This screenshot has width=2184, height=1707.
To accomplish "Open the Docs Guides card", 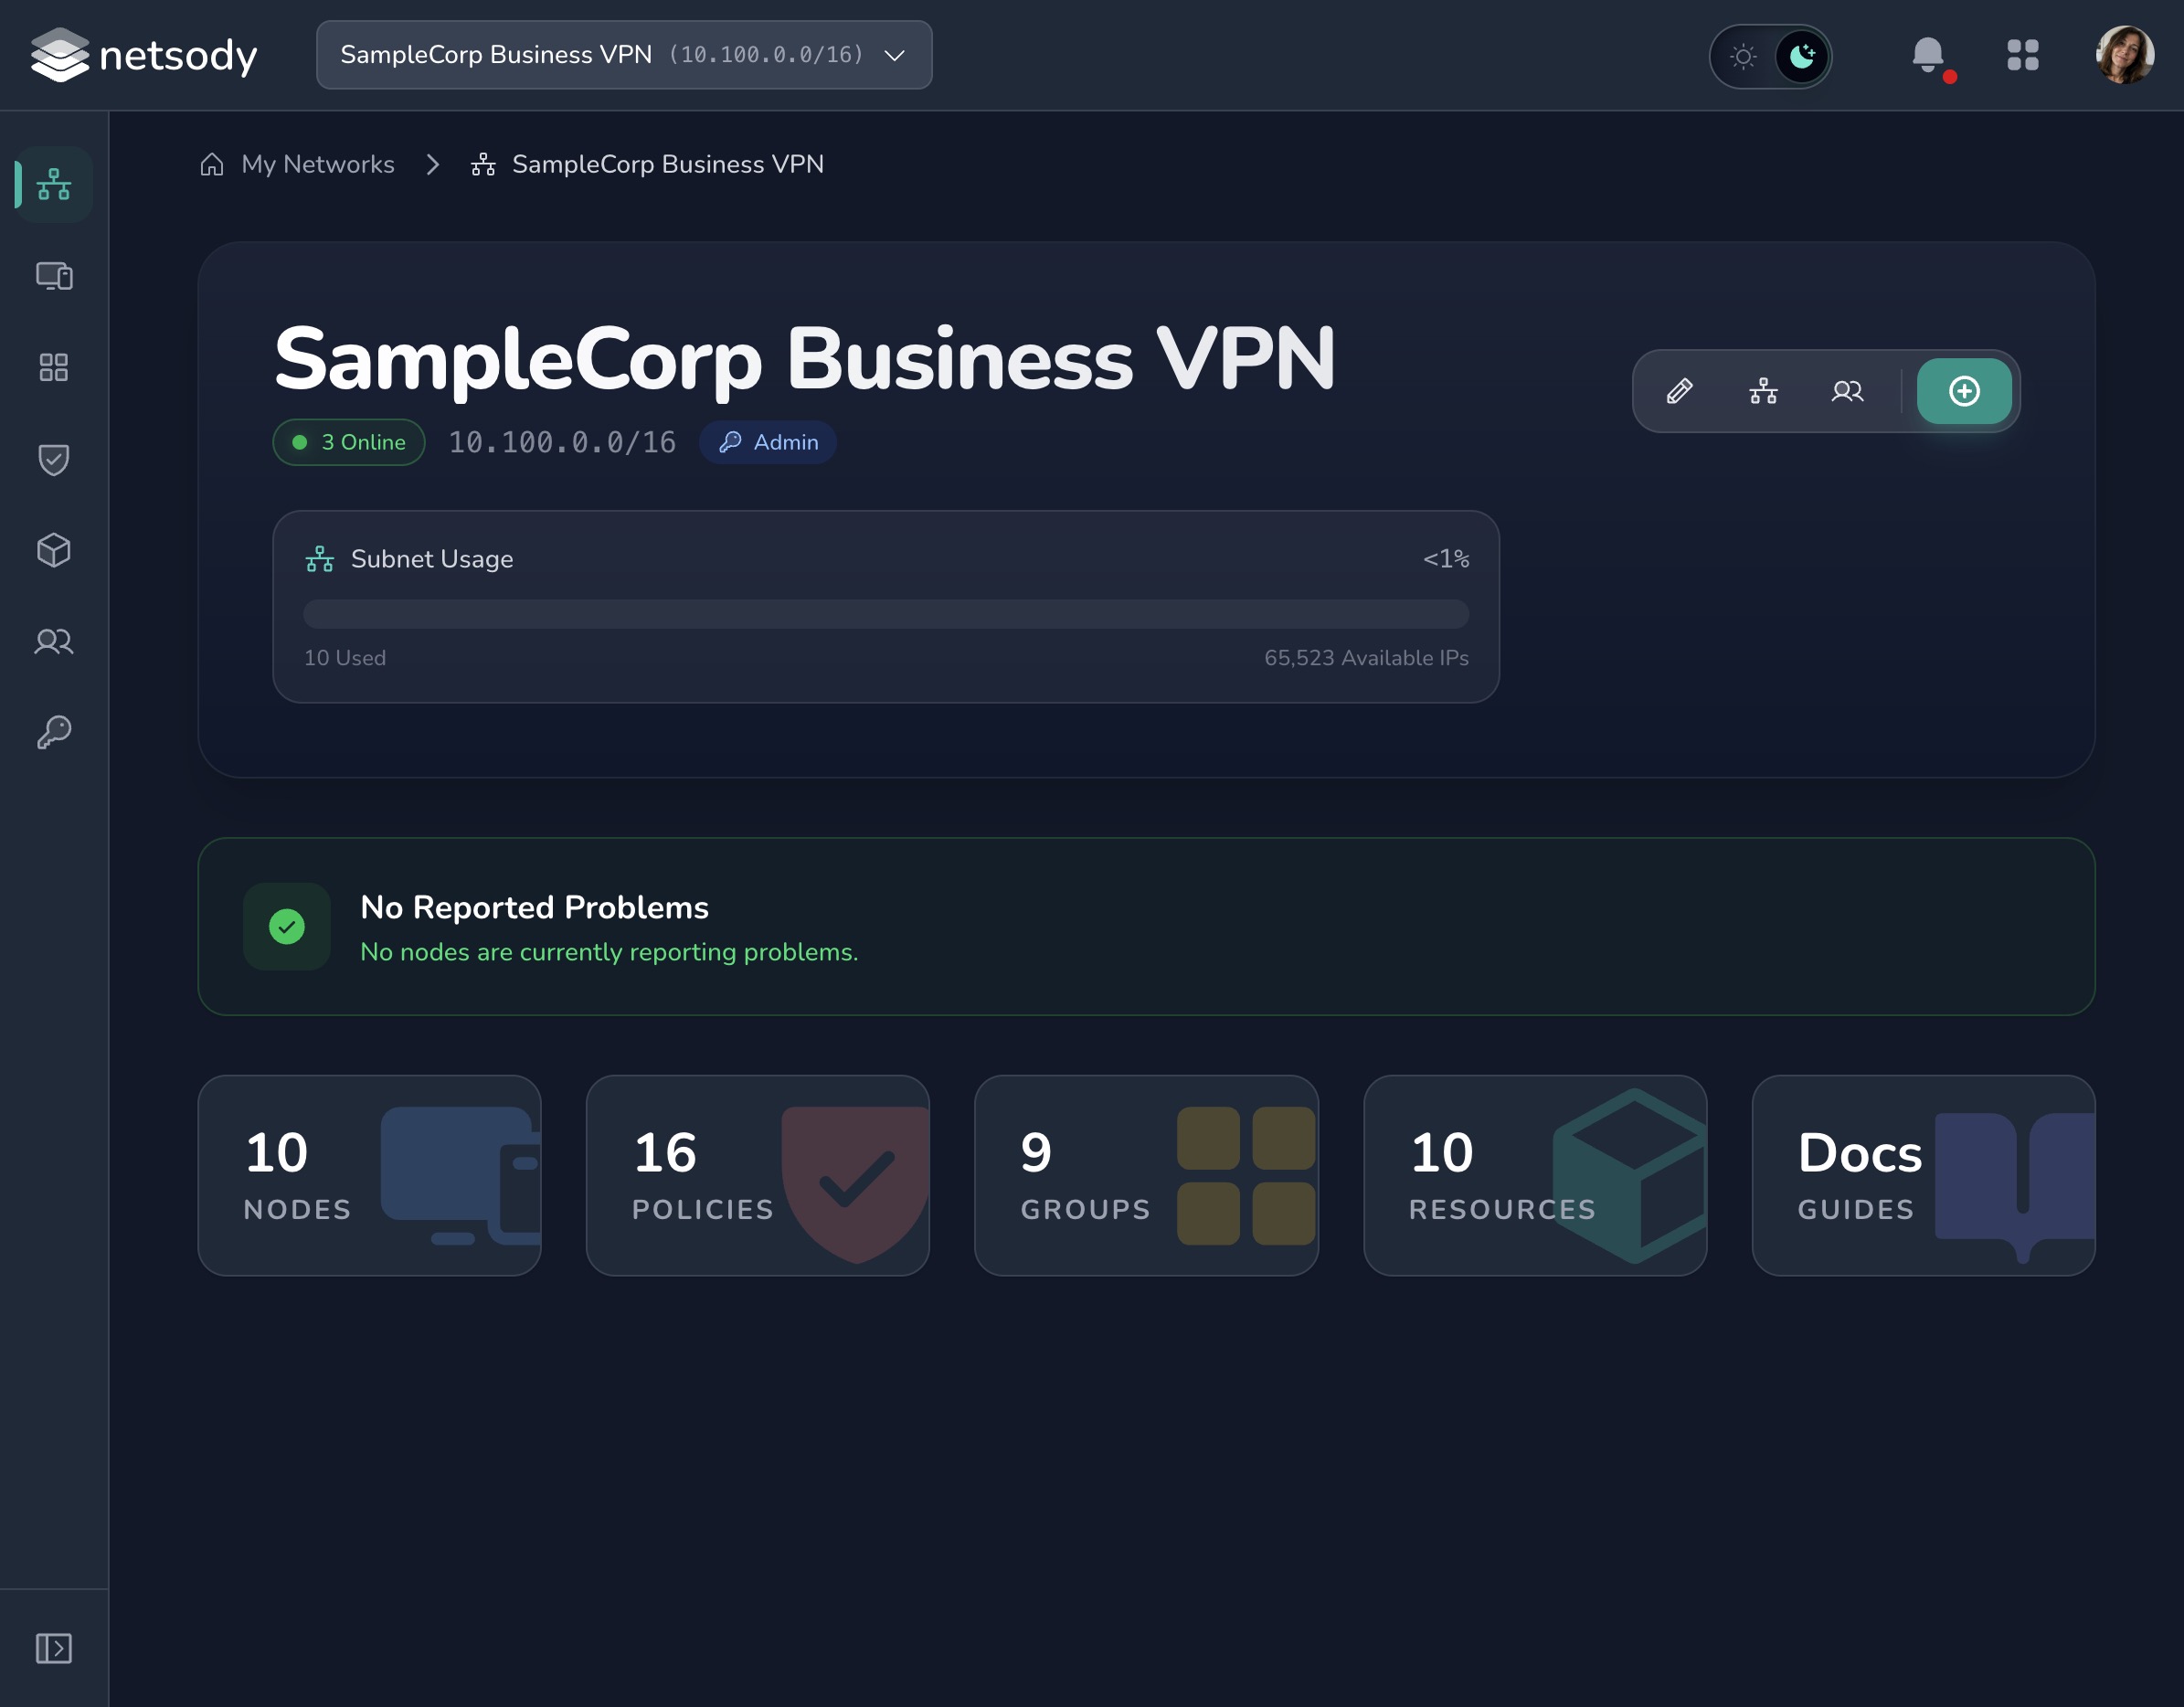I will pos(1924,1176).
